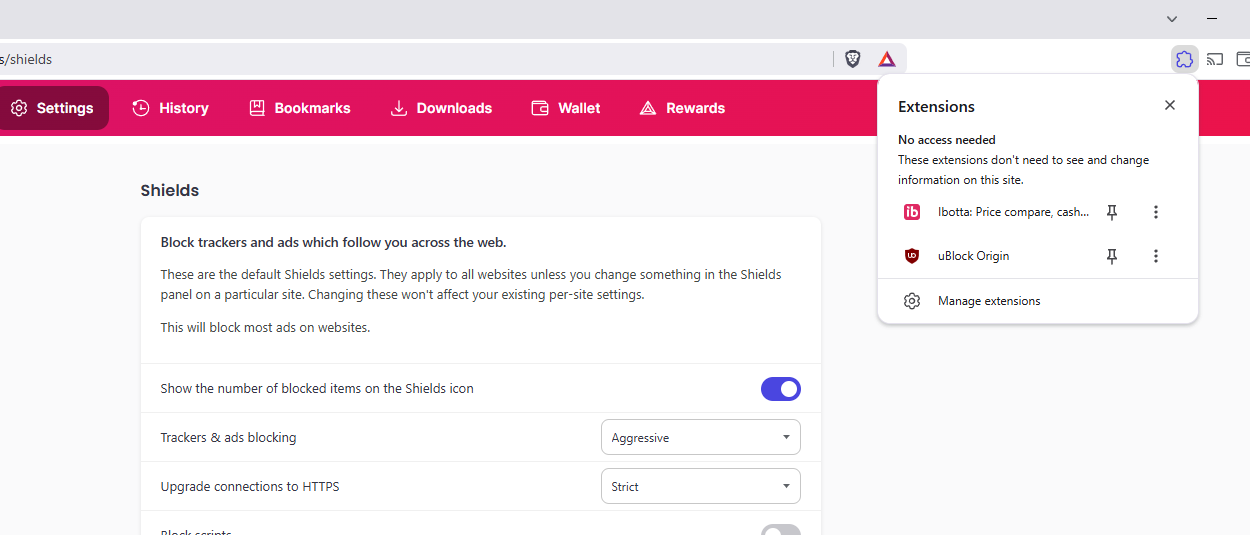Image resolution: width=1250 pixels, height=535 pixels.
Task: Pin the Ibotta extension
Action: (x=1111, y=212)
